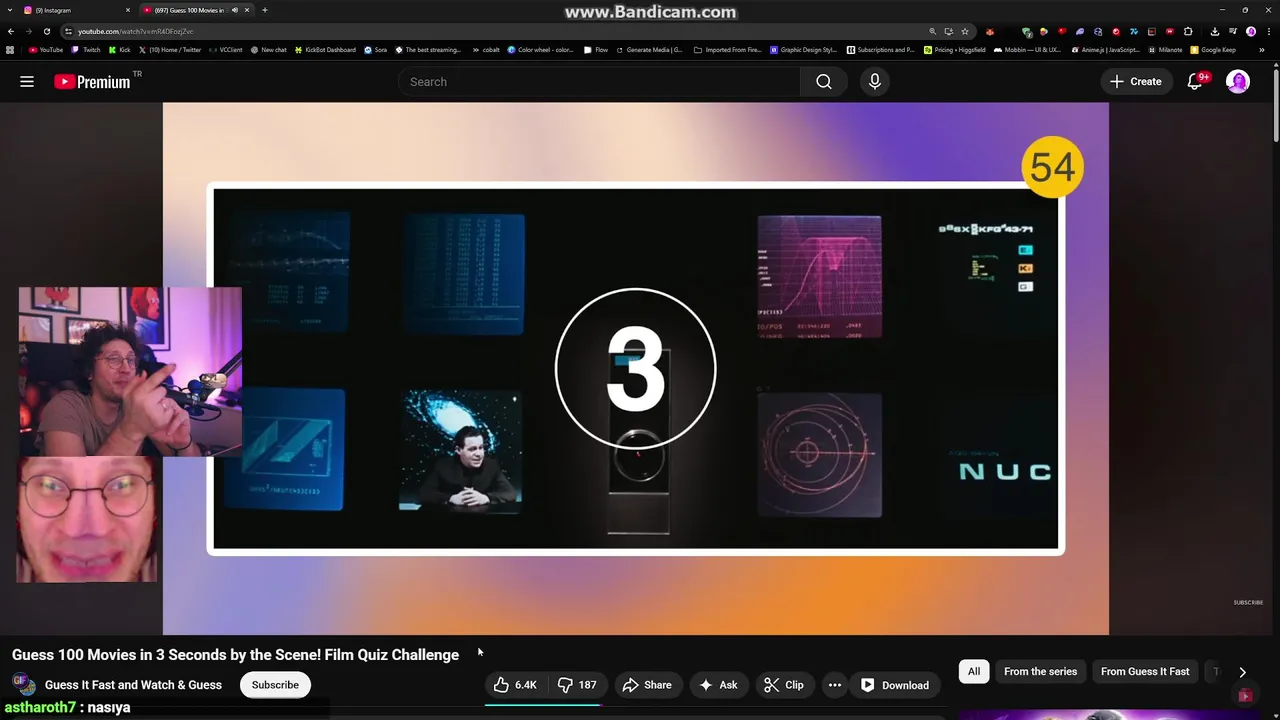
Task: Click into the YouTube search field
Action: tap(600, 82)
